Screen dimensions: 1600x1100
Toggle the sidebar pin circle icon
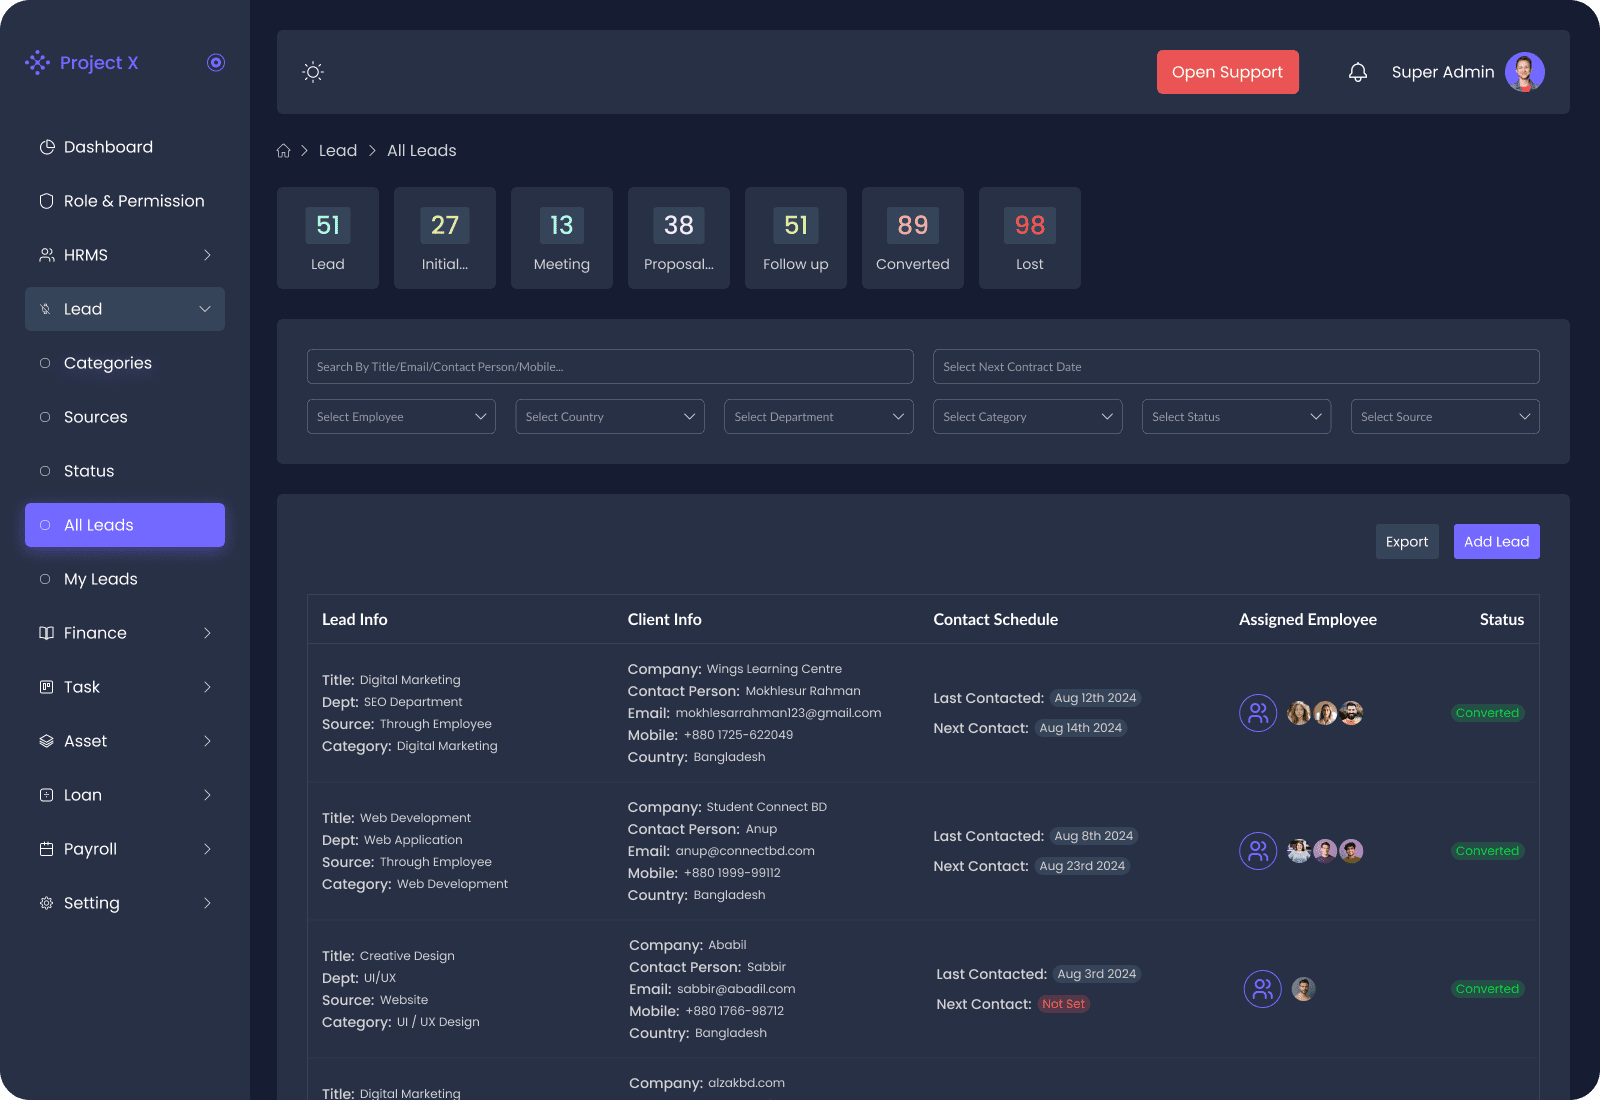pos(216,63)
